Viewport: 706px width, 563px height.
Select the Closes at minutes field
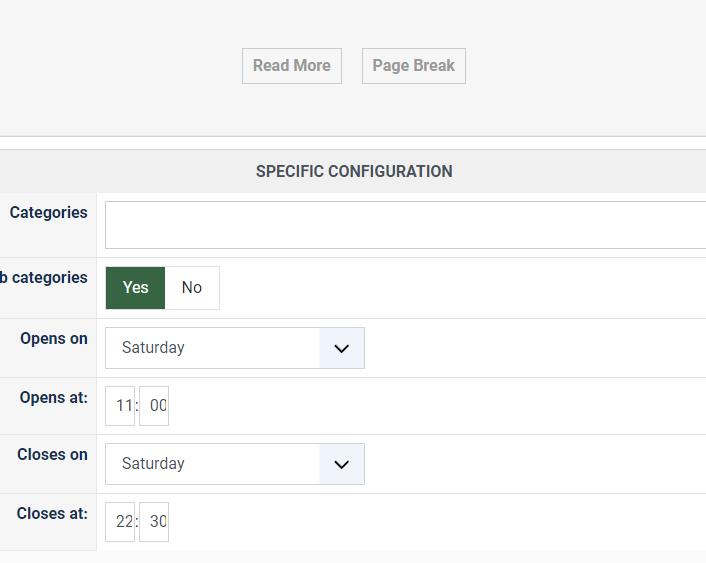[x=155, y=522]
